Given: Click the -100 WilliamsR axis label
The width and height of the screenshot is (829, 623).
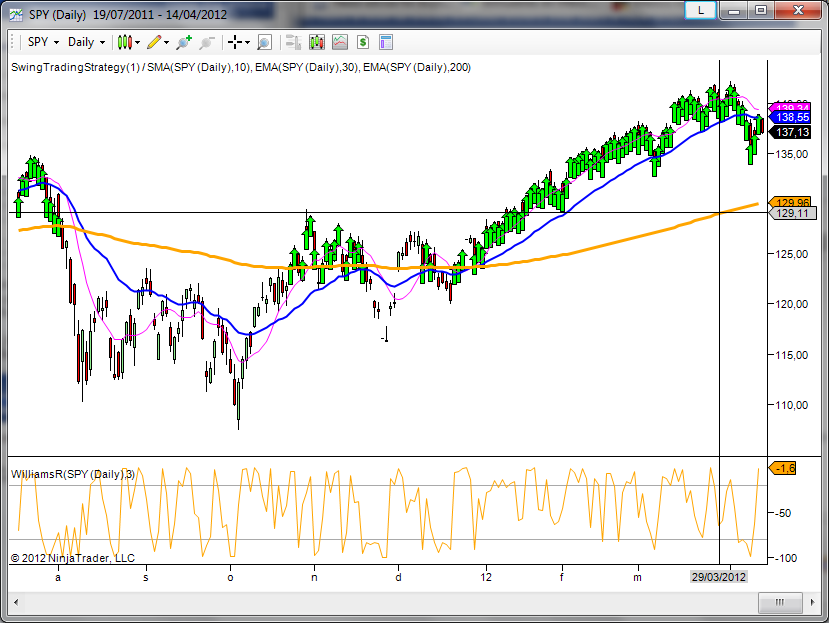Looking at the screenshot, I should click(x=786, y=558).
